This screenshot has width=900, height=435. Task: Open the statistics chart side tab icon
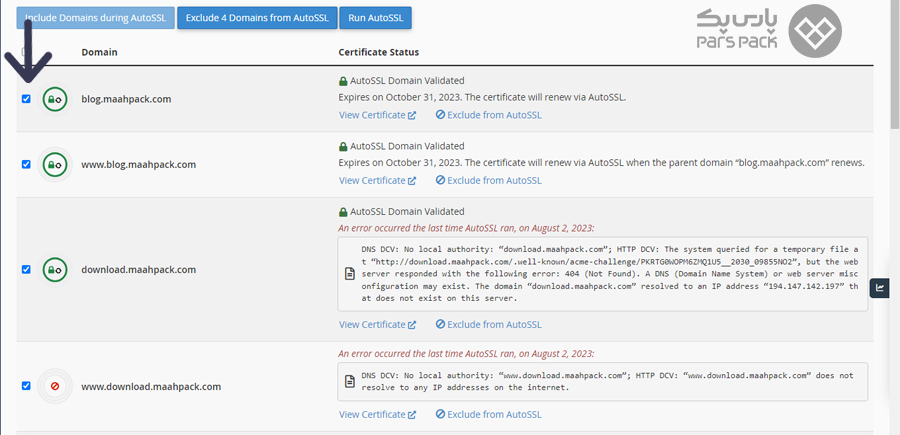tap(880, 288)
